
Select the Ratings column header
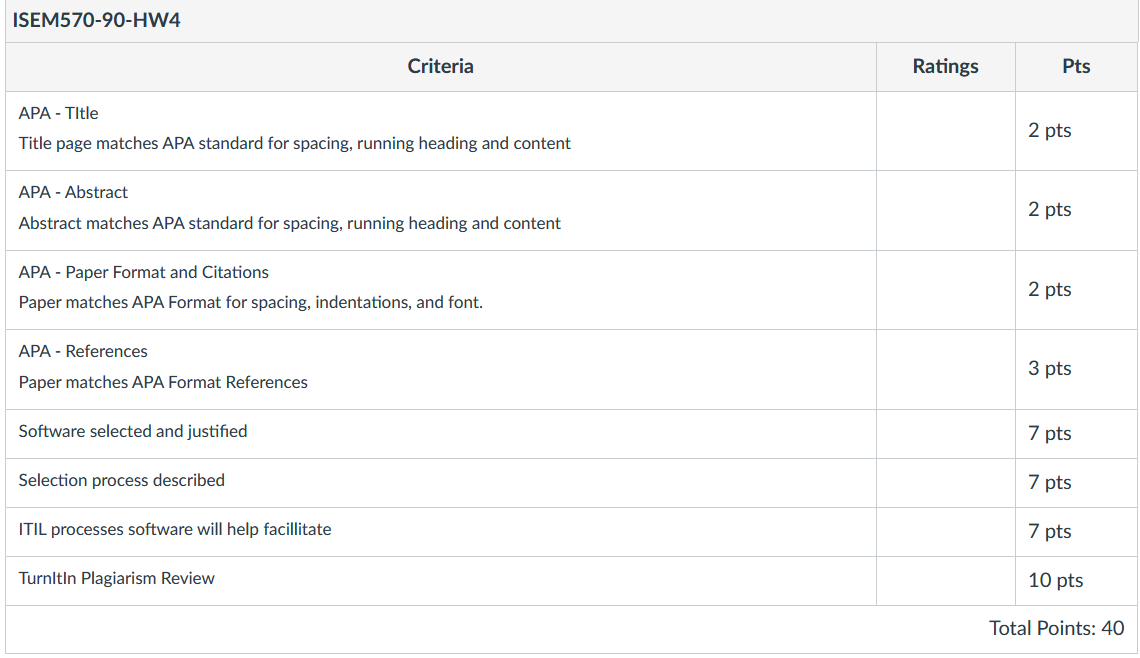(945, 67)
